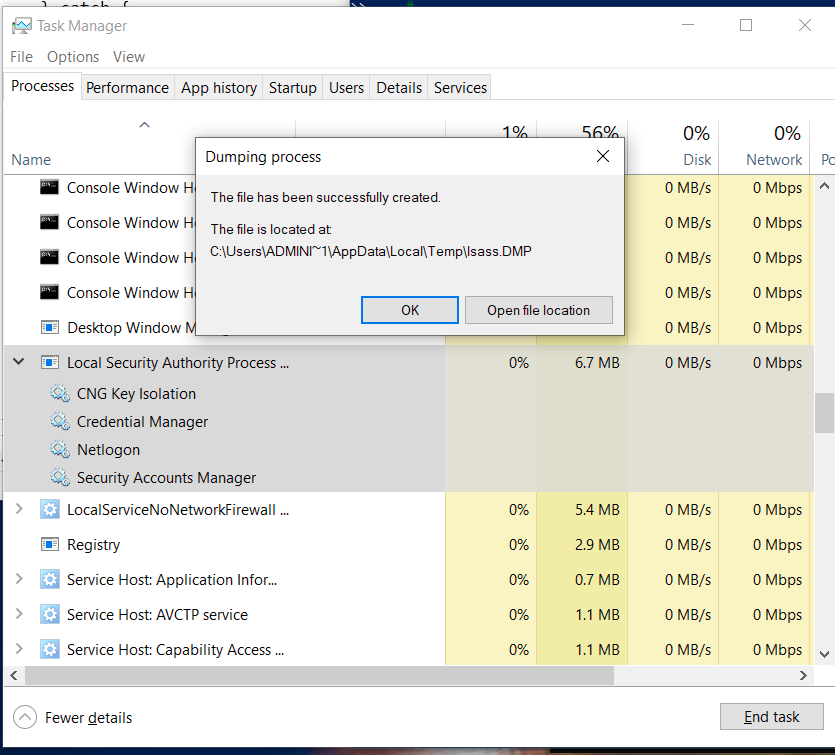835x755 pixels.
Task: Collapse the Local Security Authority Process group
Action: pyautogui.click(x=19, y=362)
